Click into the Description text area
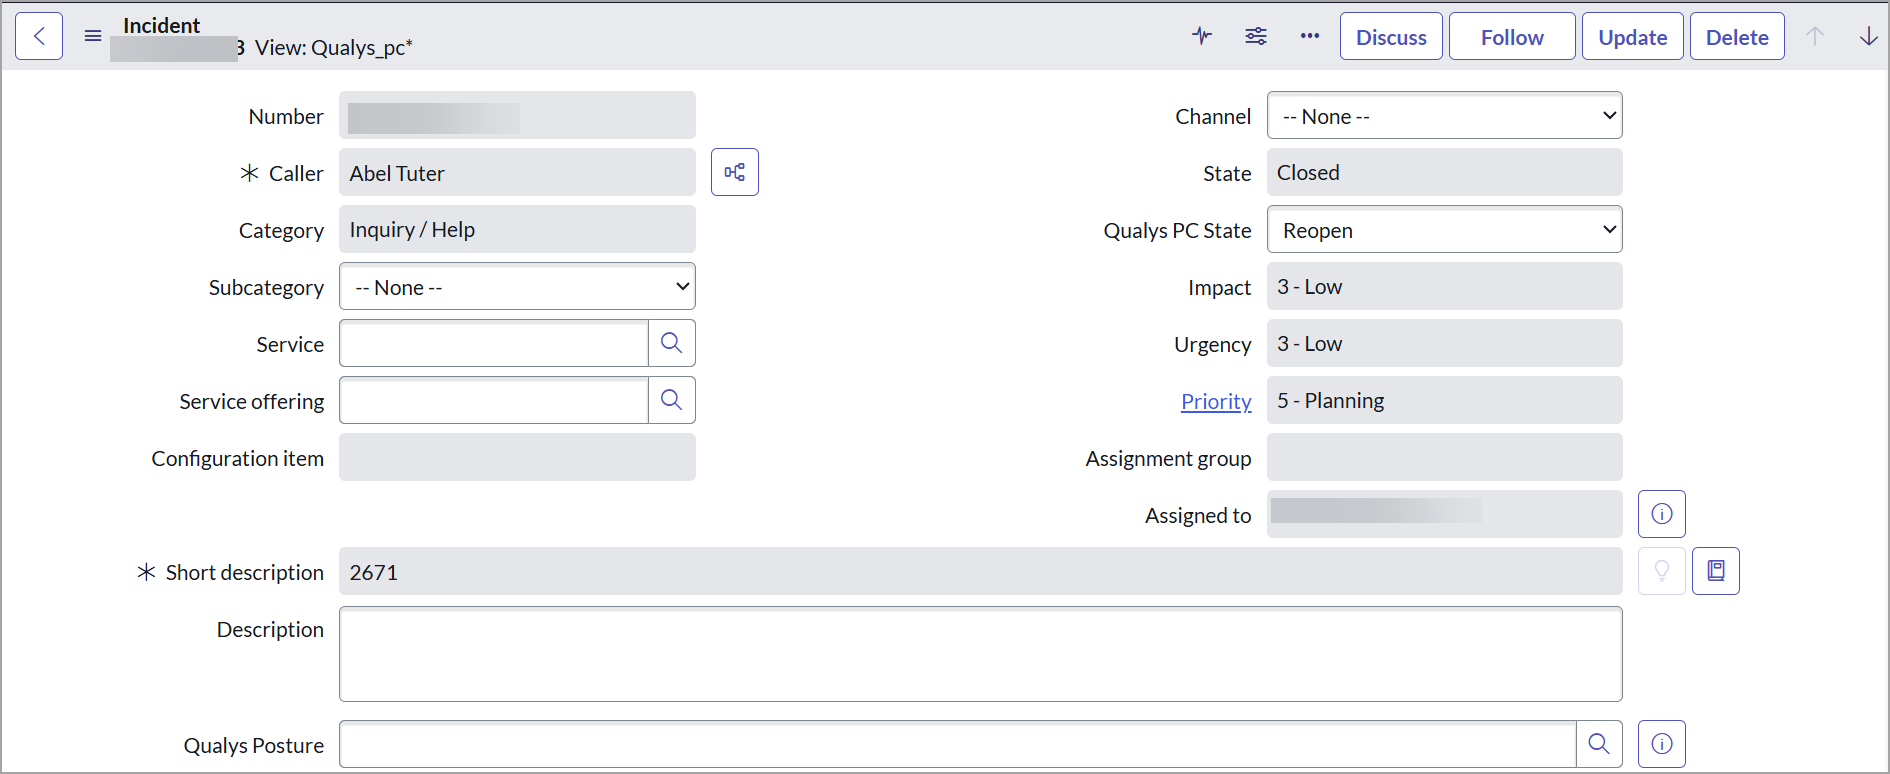 coord(980,654)
